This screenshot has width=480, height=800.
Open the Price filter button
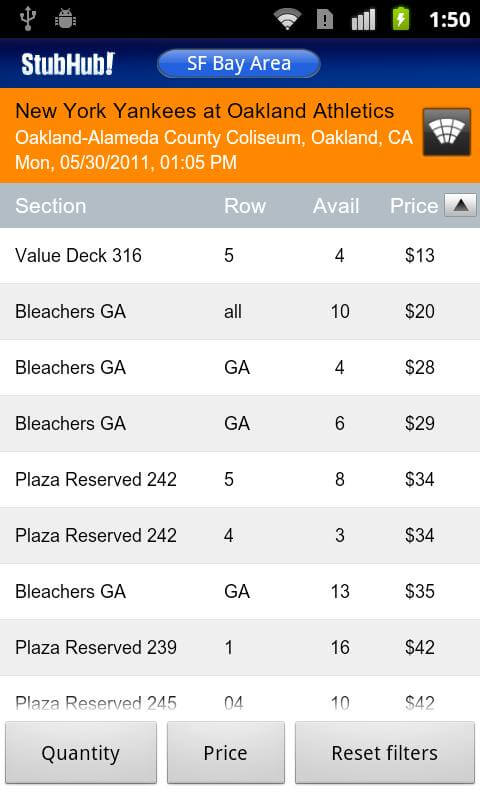[x=225, y=753]
